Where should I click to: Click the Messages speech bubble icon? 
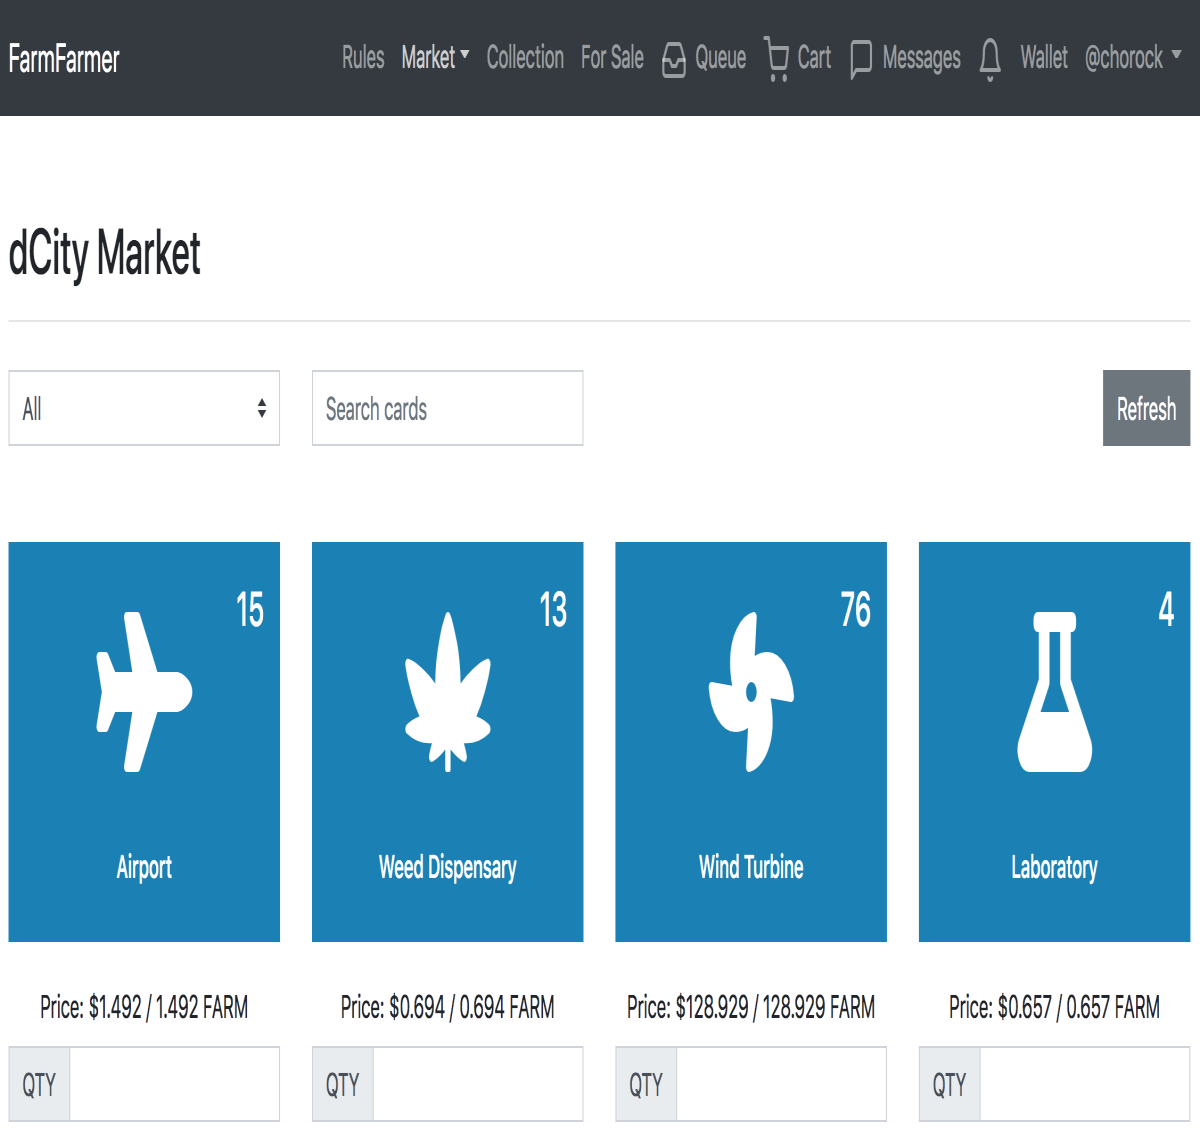[861, 60]
